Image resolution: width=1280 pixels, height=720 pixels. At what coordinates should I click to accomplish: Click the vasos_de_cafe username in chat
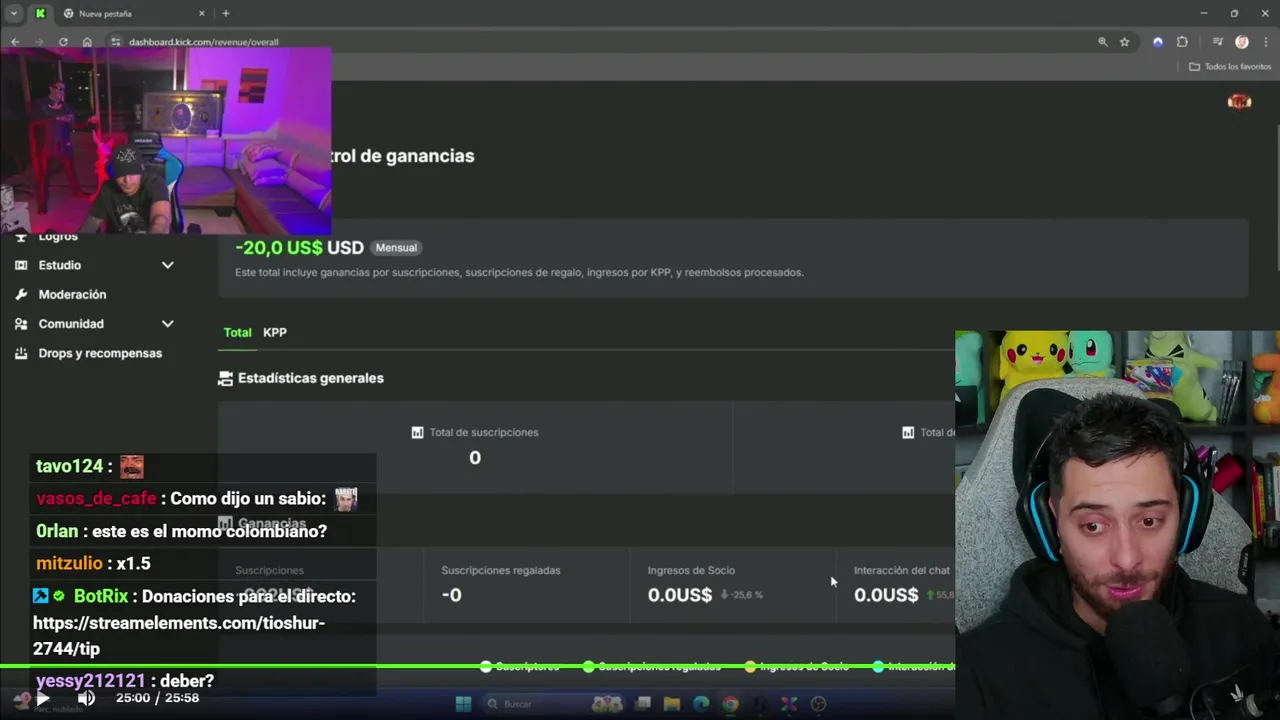click(96, 498)
